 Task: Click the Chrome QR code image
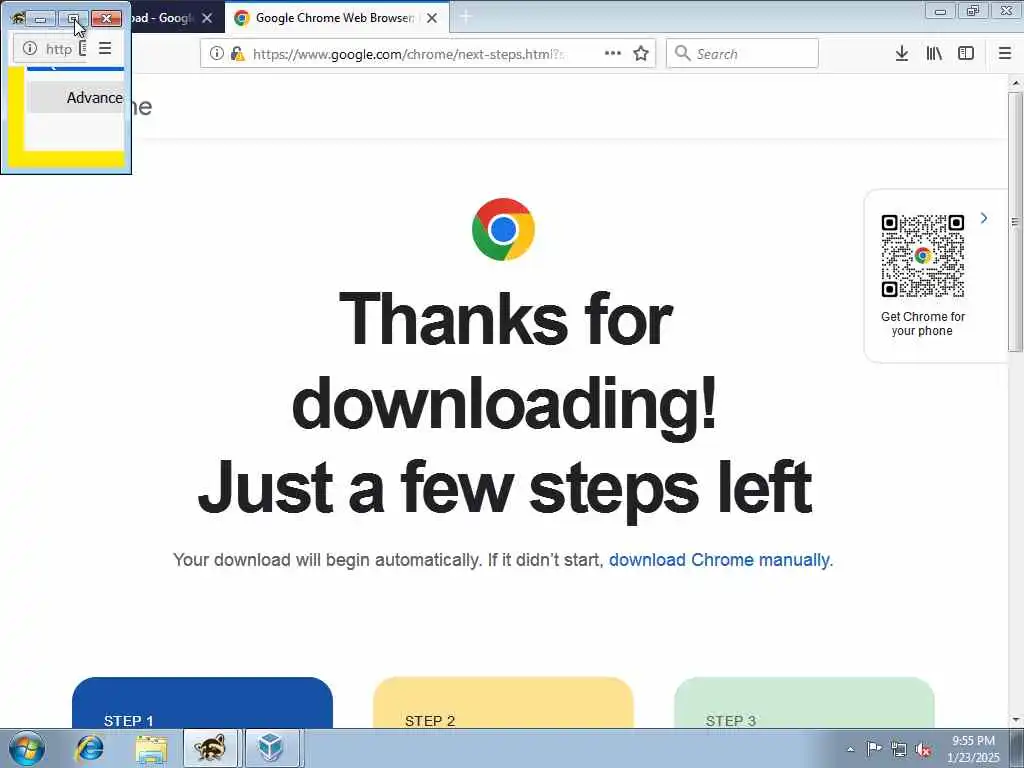click(923, 255)
